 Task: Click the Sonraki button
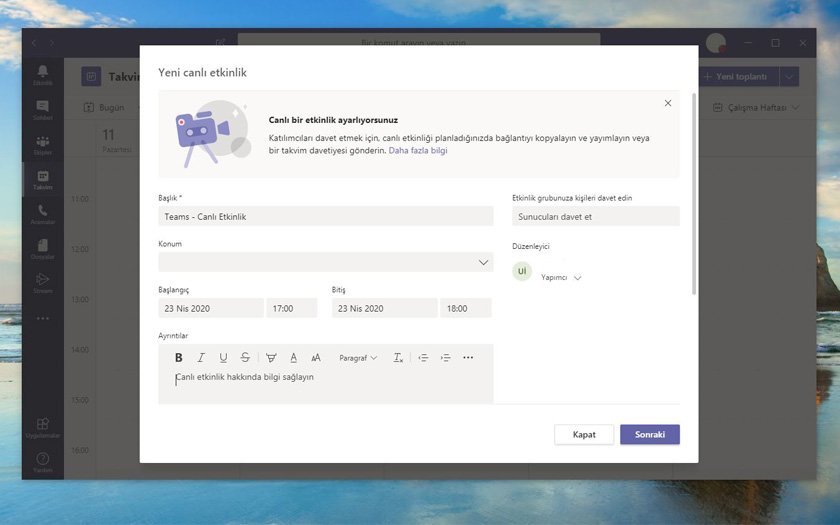tap(649, 435)
